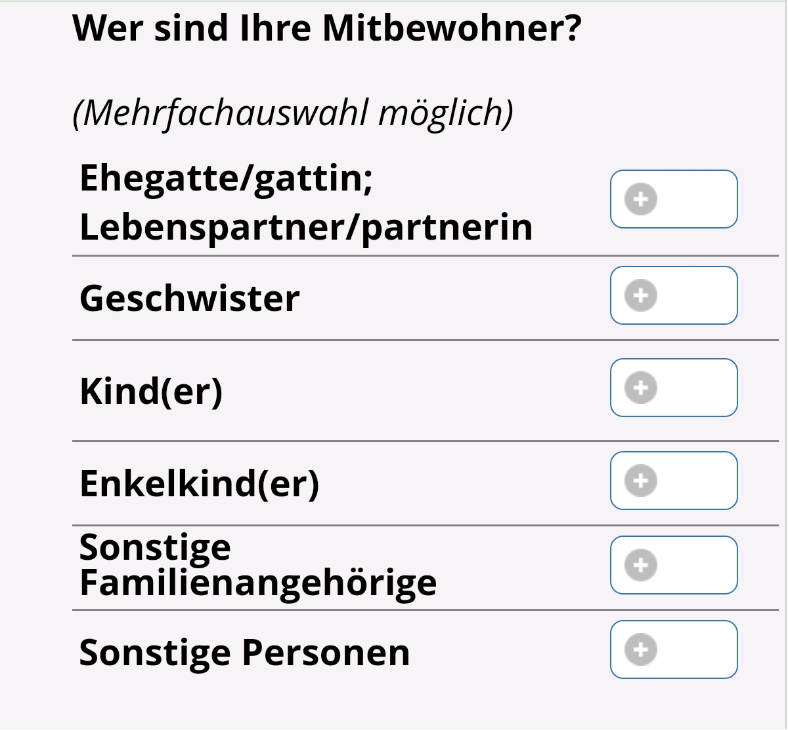Click the plus icon beside Ehegatte/gattin; Lebenspartner/partnerin
The width and height of the screenshot is (788, 730).
click(x=641, y=199)
